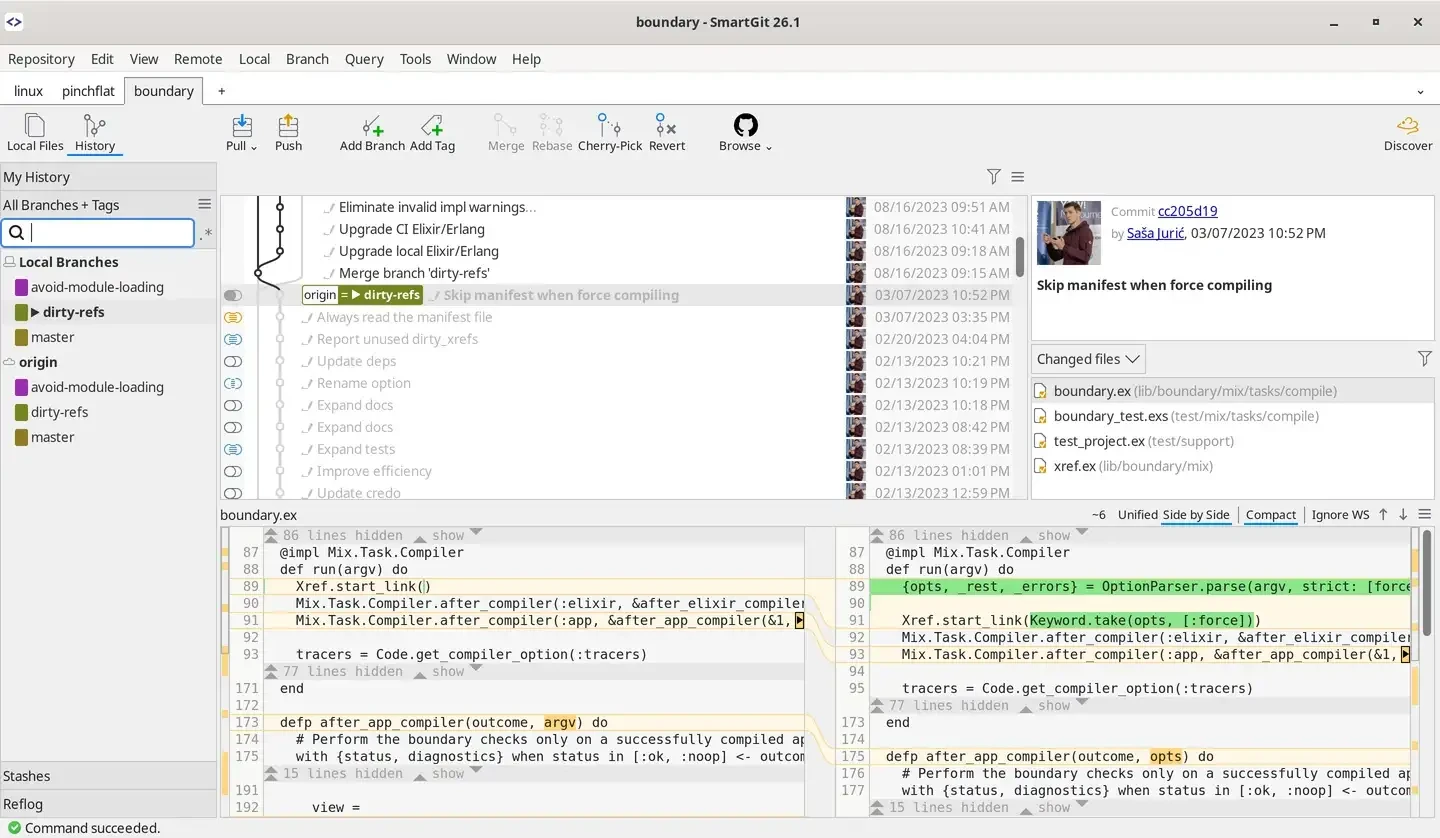Click the olive swatch of local master branch
This screenshot has height=838, width=1440.
[21, 337]
